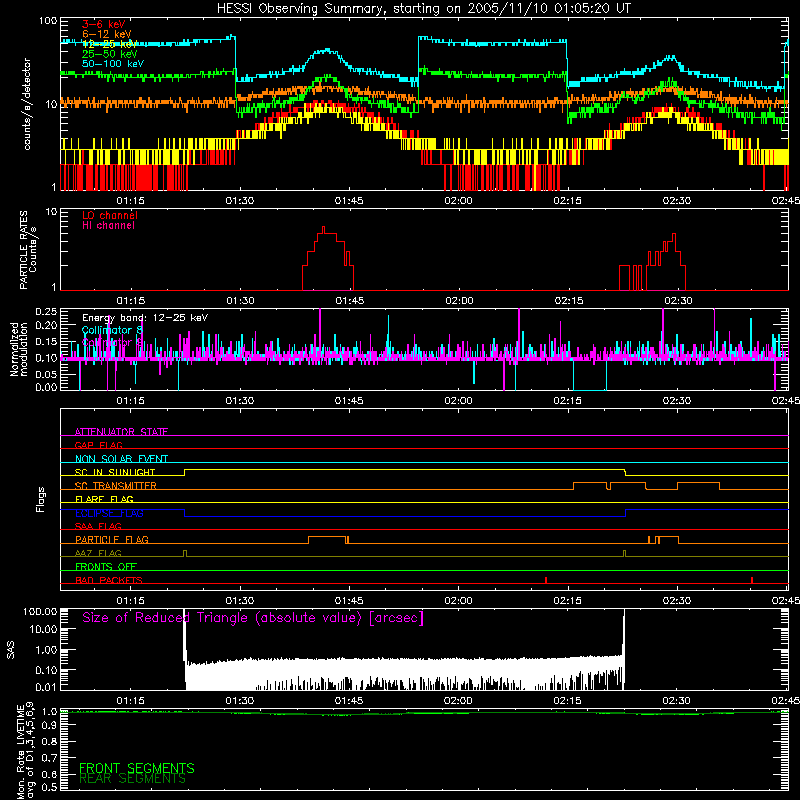Select the Collimator 8 legend label
The image size is (800, 800).
[x=112, y=330]
